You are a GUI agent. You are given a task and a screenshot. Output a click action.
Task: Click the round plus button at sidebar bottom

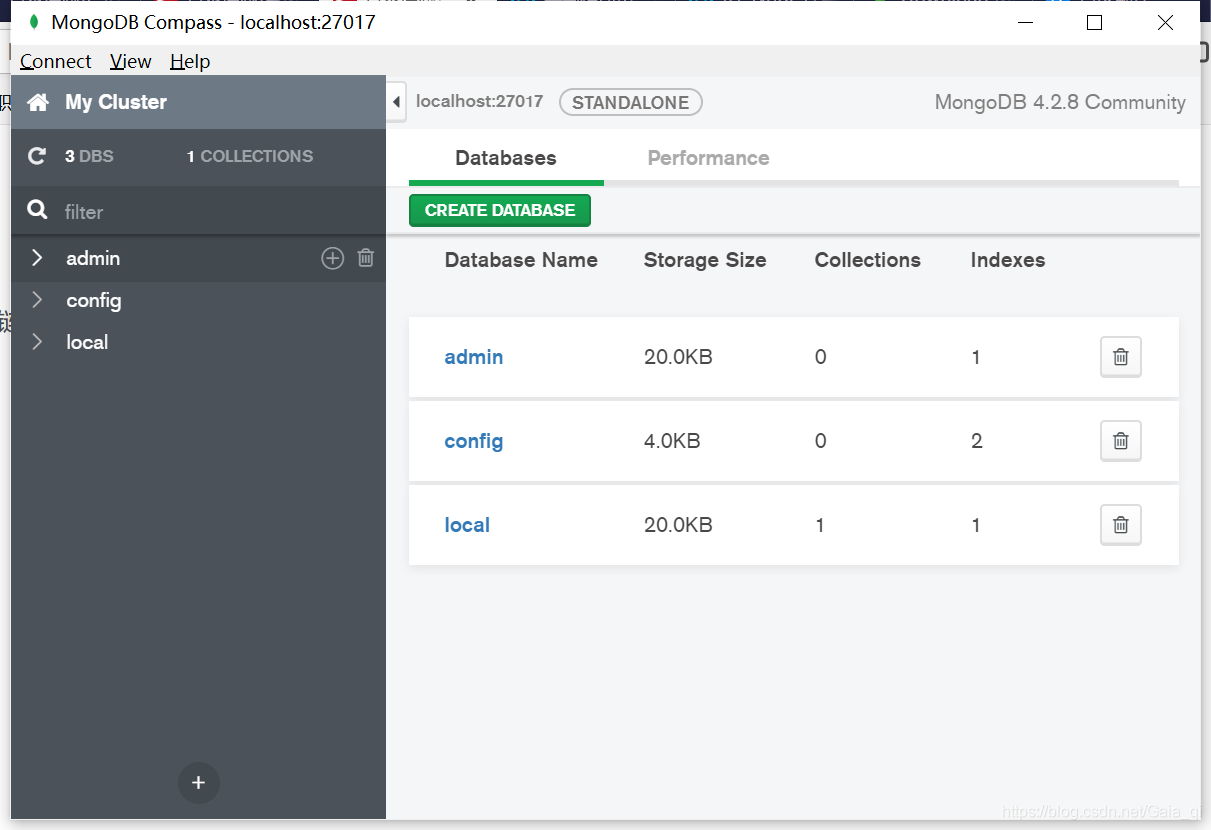(199, 783)
